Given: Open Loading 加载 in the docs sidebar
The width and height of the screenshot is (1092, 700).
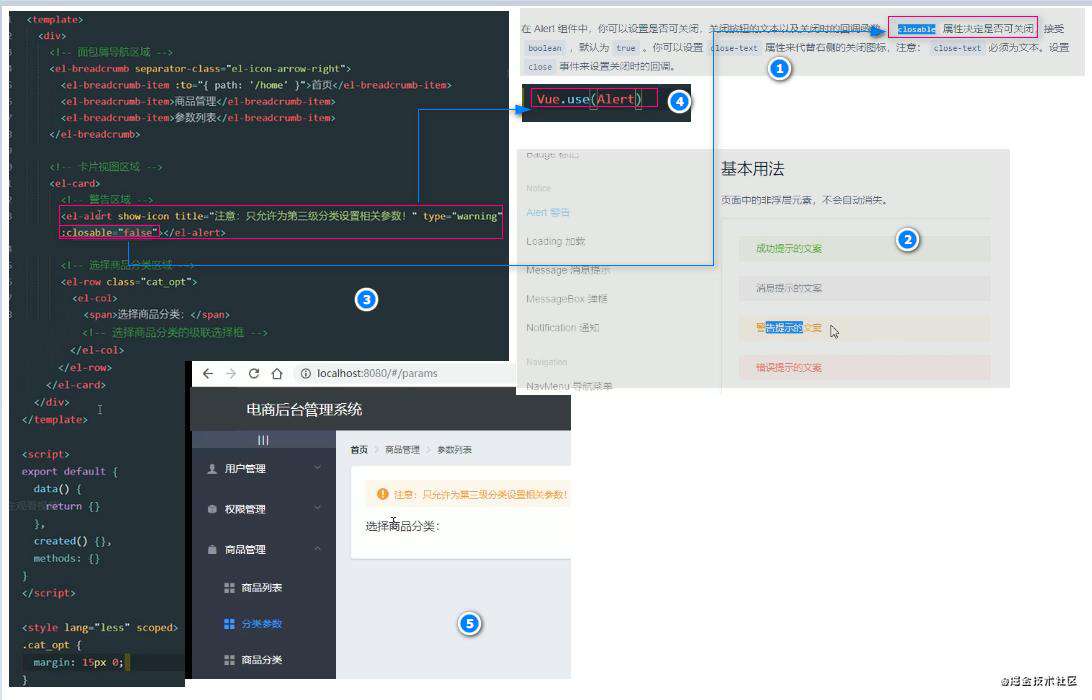Looking at the screenshot, I should pos(556,241).
